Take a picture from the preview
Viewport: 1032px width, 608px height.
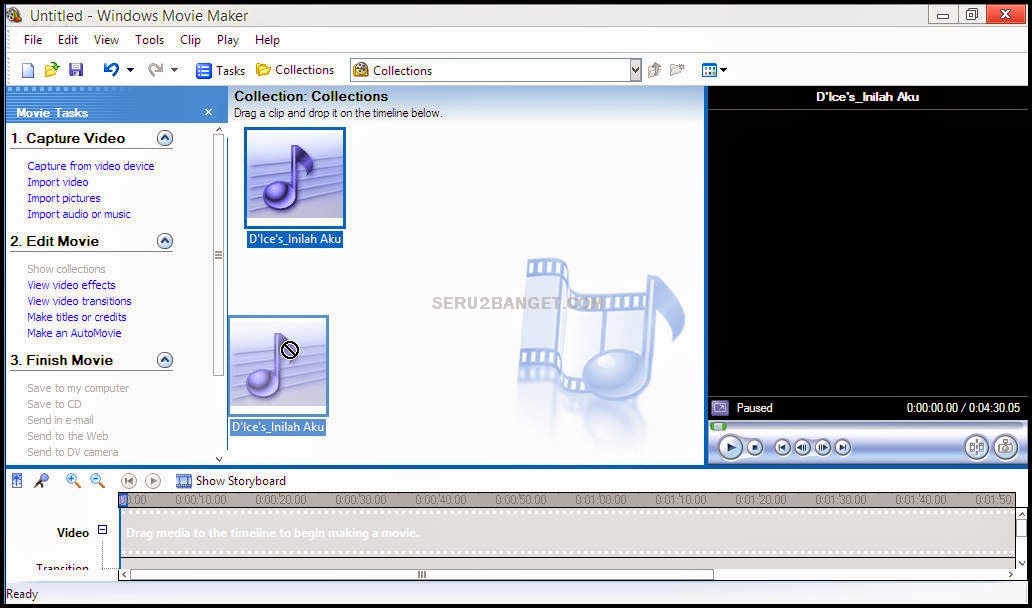[x=1006, y=447]
